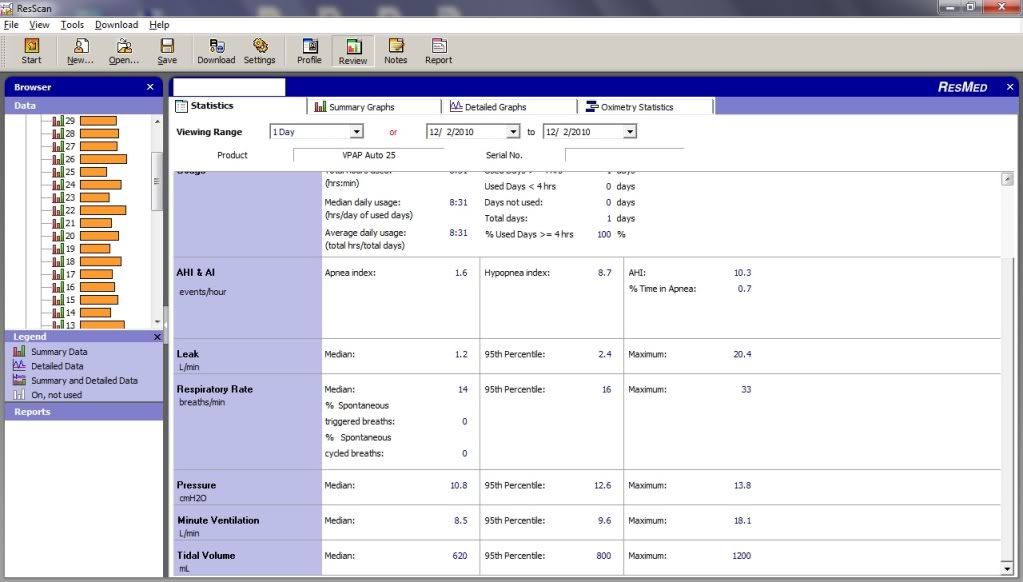Expand the Viewing Range 1 Day dropdown
Image resolution: width=1023 pixels, height=582 pixels.
point(356,132)
